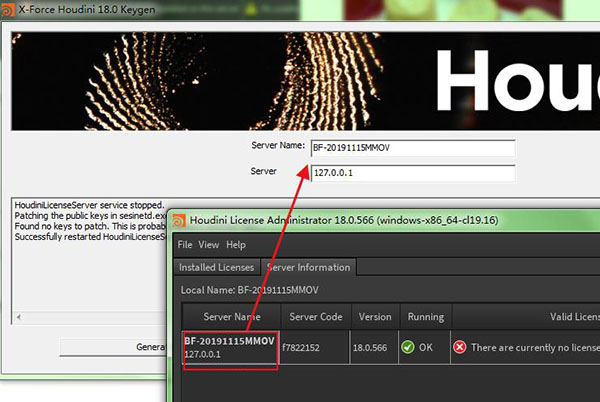Open the View menu in License Administrator

[x=209, y=245]
